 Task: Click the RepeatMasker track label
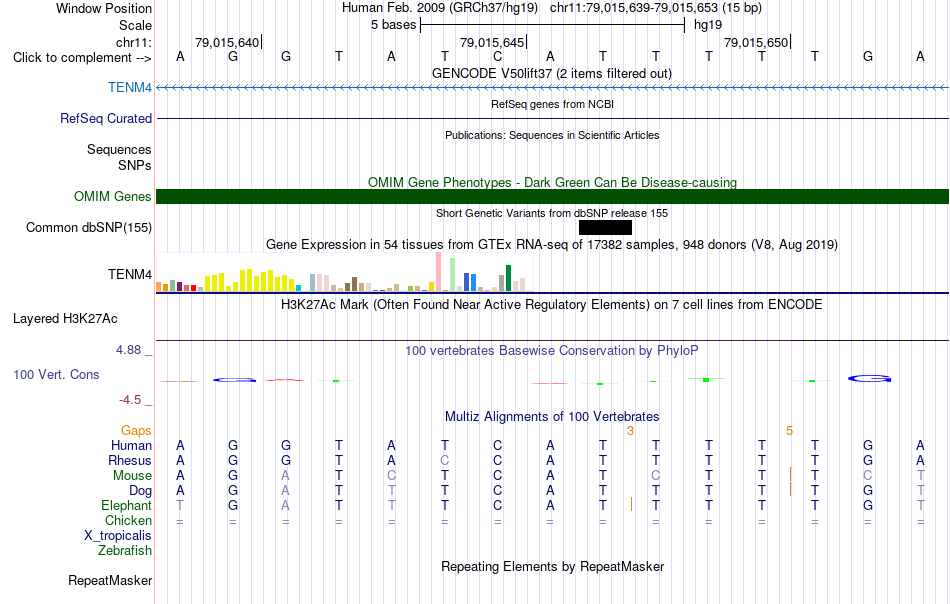[110, 580]
